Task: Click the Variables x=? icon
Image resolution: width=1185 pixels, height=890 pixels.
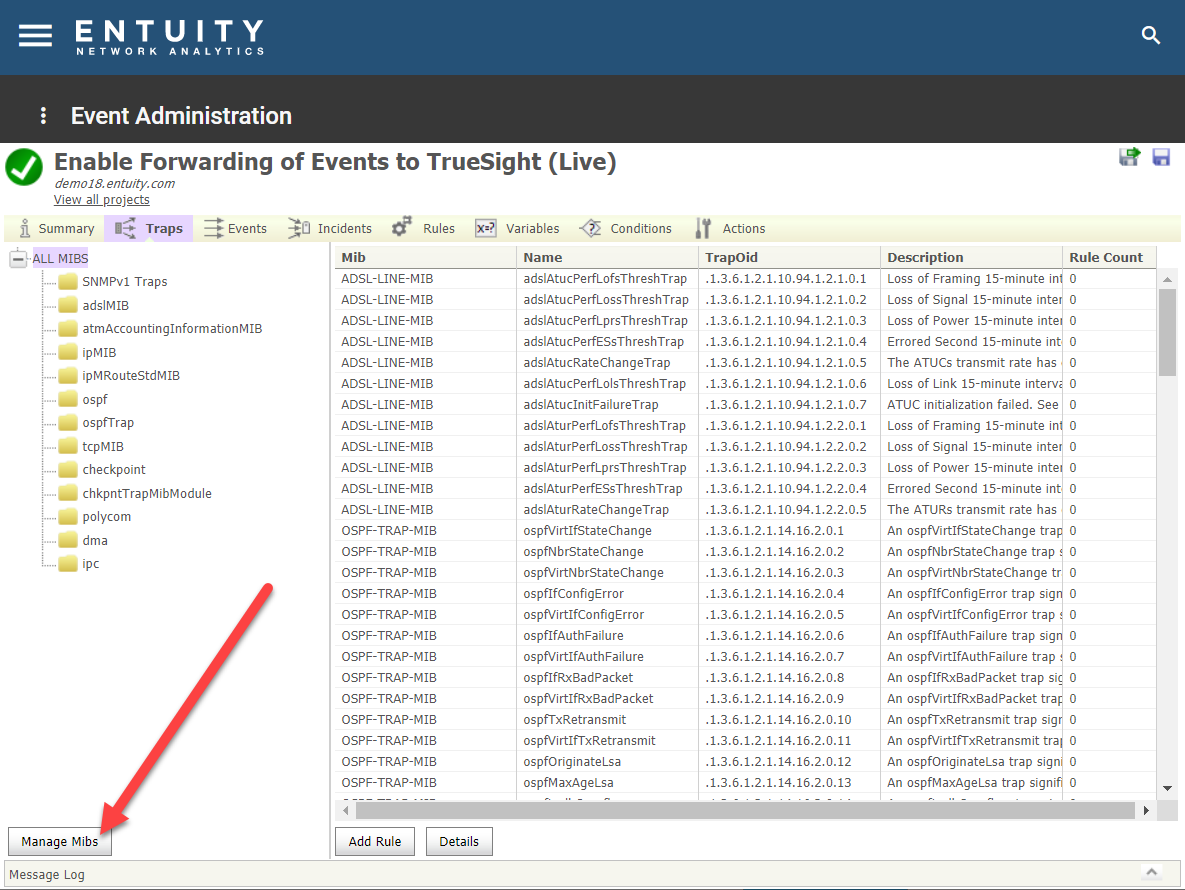Action: tap(485, 228)
